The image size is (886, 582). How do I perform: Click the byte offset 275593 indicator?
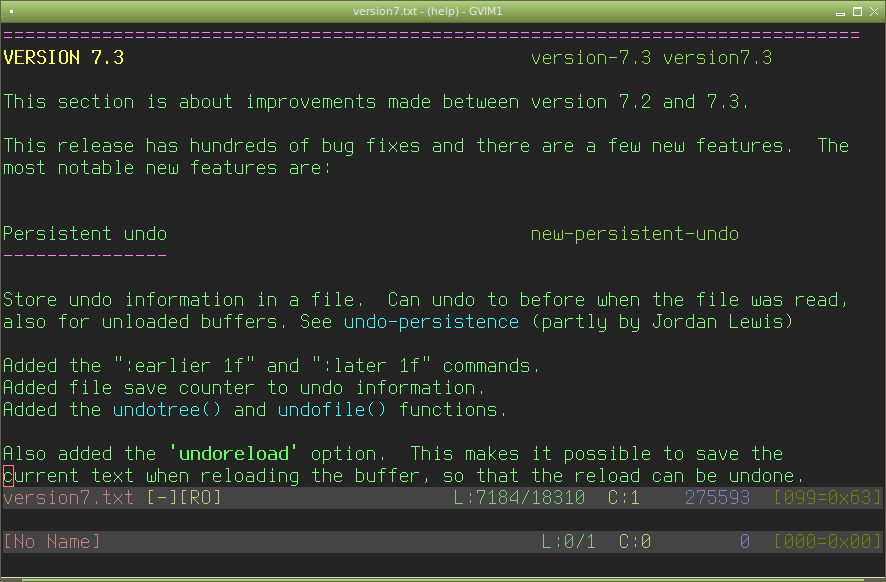point(718,498)
